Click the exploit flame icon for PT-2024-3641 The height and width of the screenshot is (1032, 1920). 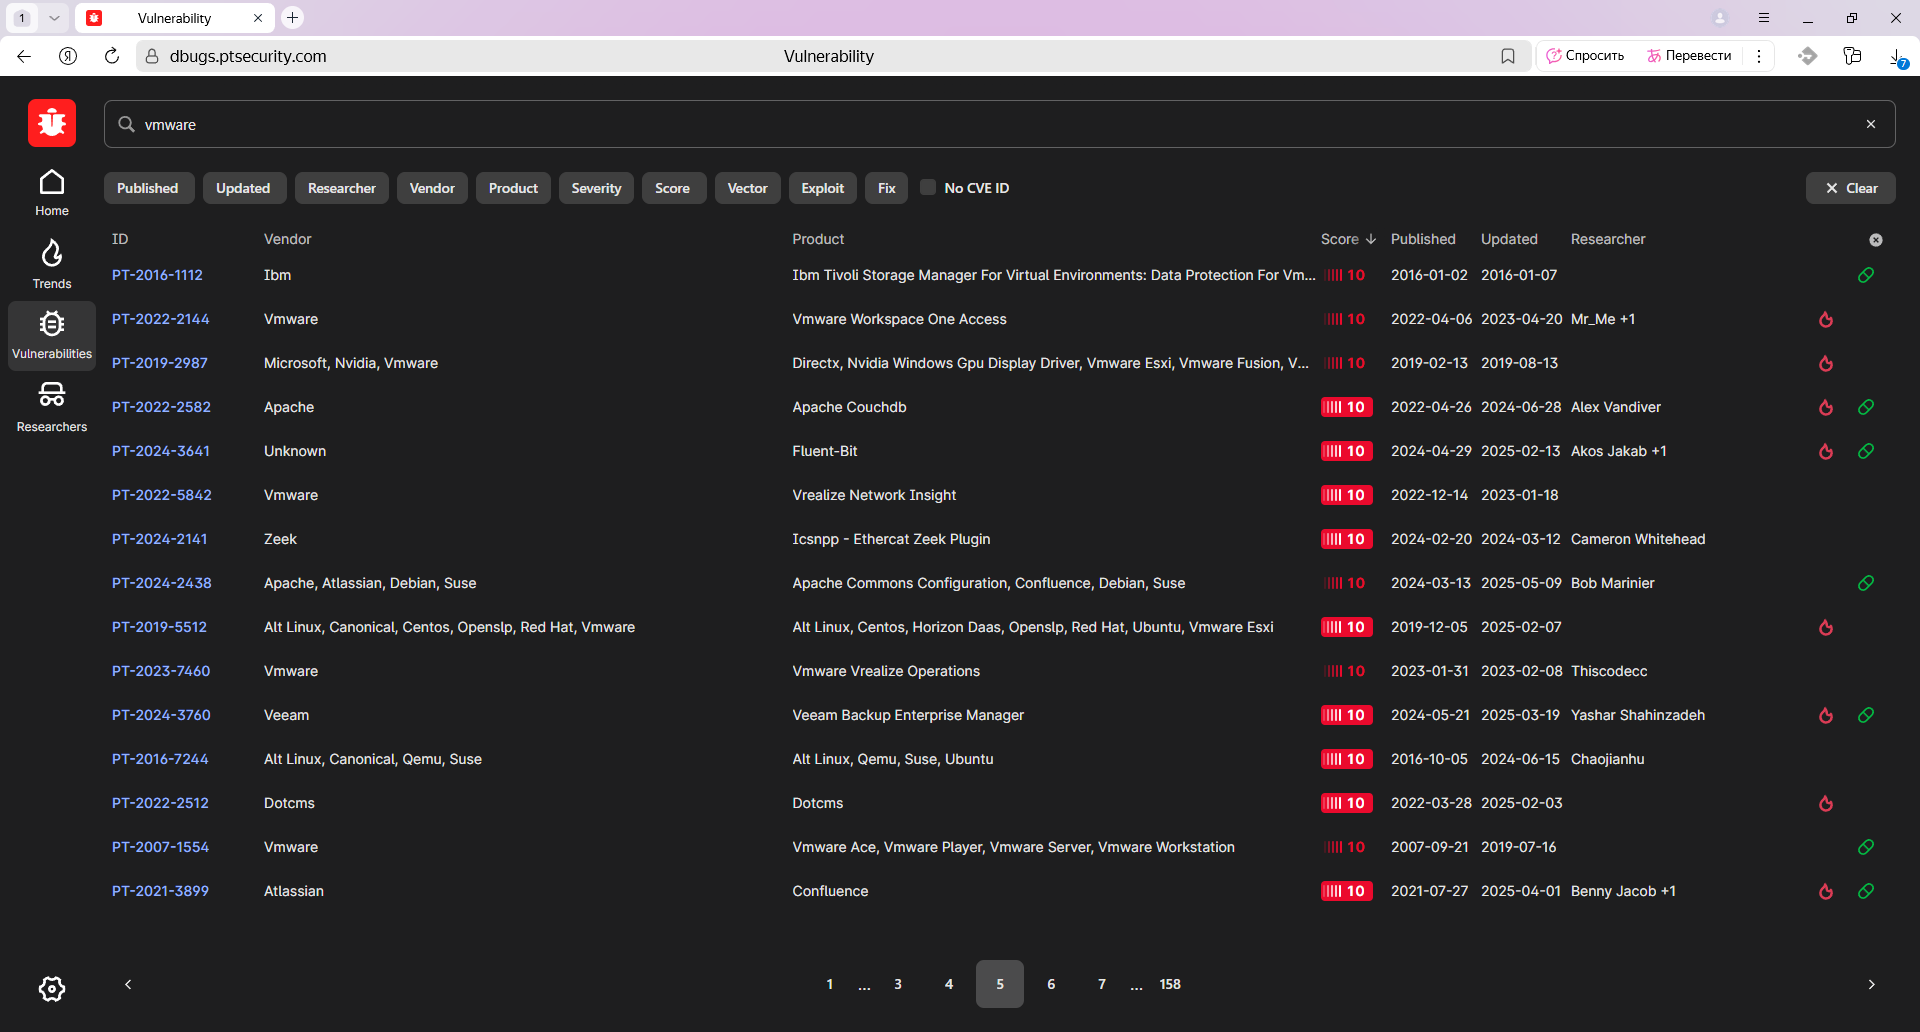(1826, 451)
